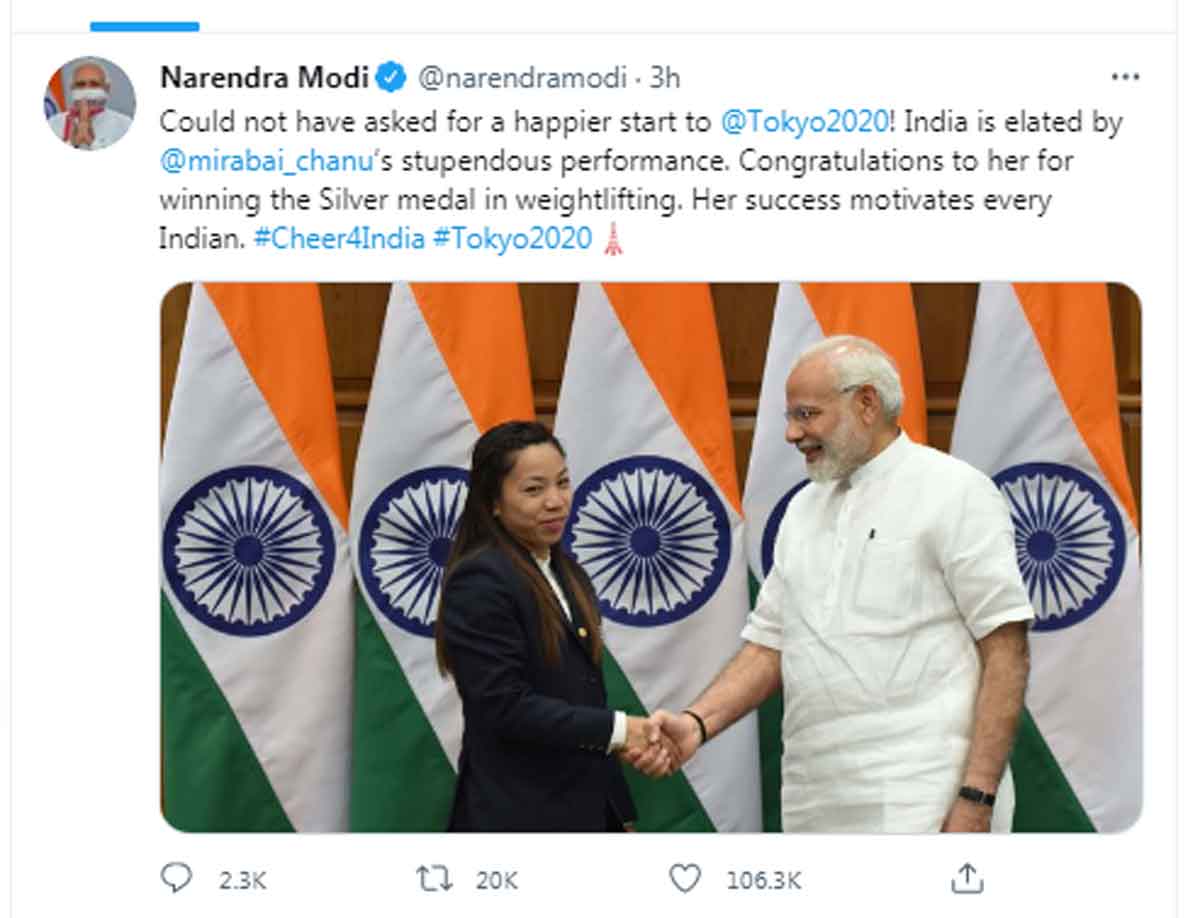Click the 2.3K replies count

(242, 880)
